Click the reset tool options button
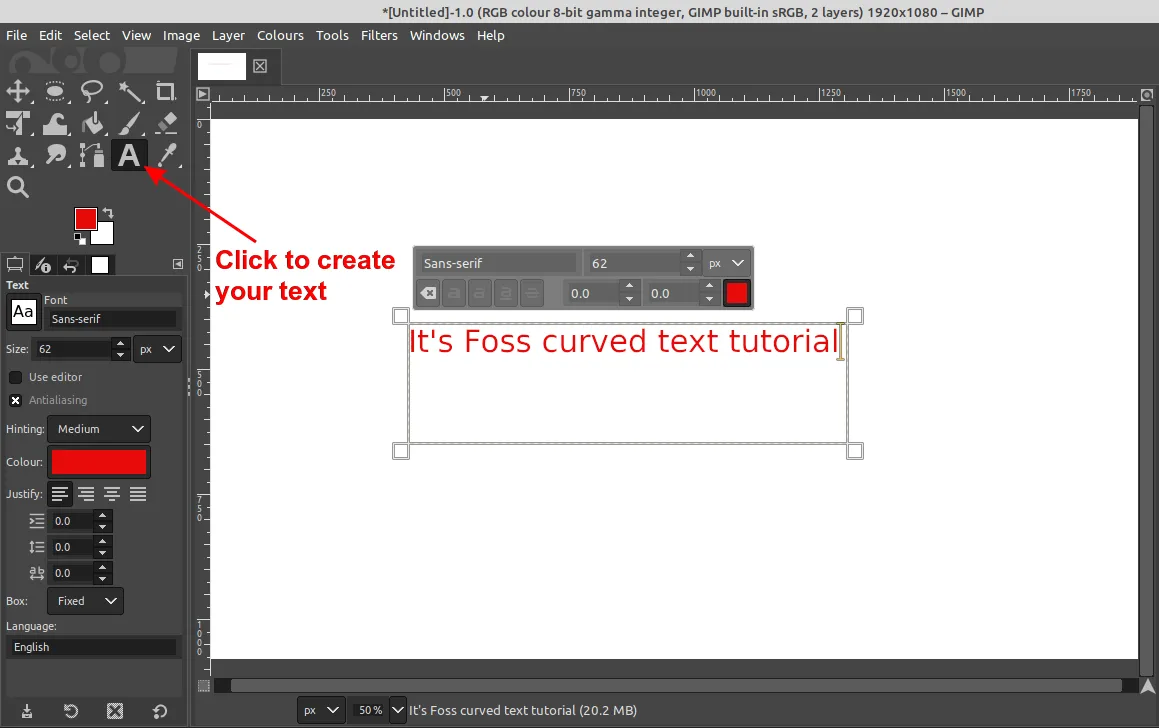Screen dimensions: 1159x728 click(x=159, y=711)
